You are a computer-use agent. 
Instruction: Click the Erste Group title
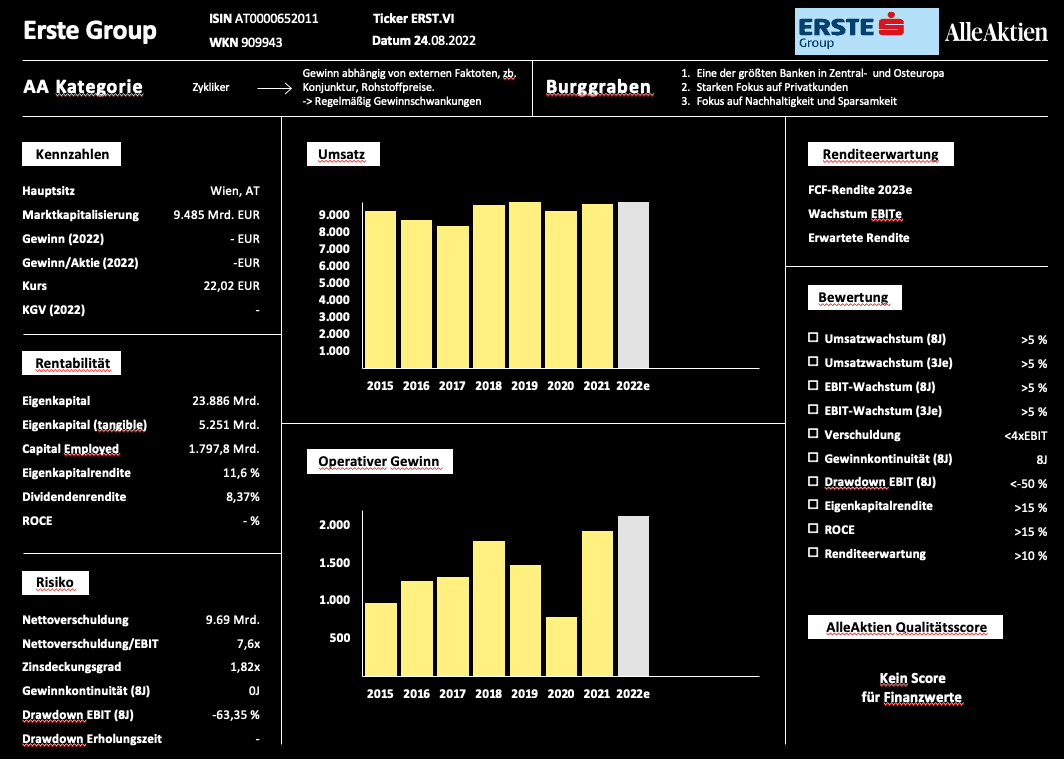point(90,31)
